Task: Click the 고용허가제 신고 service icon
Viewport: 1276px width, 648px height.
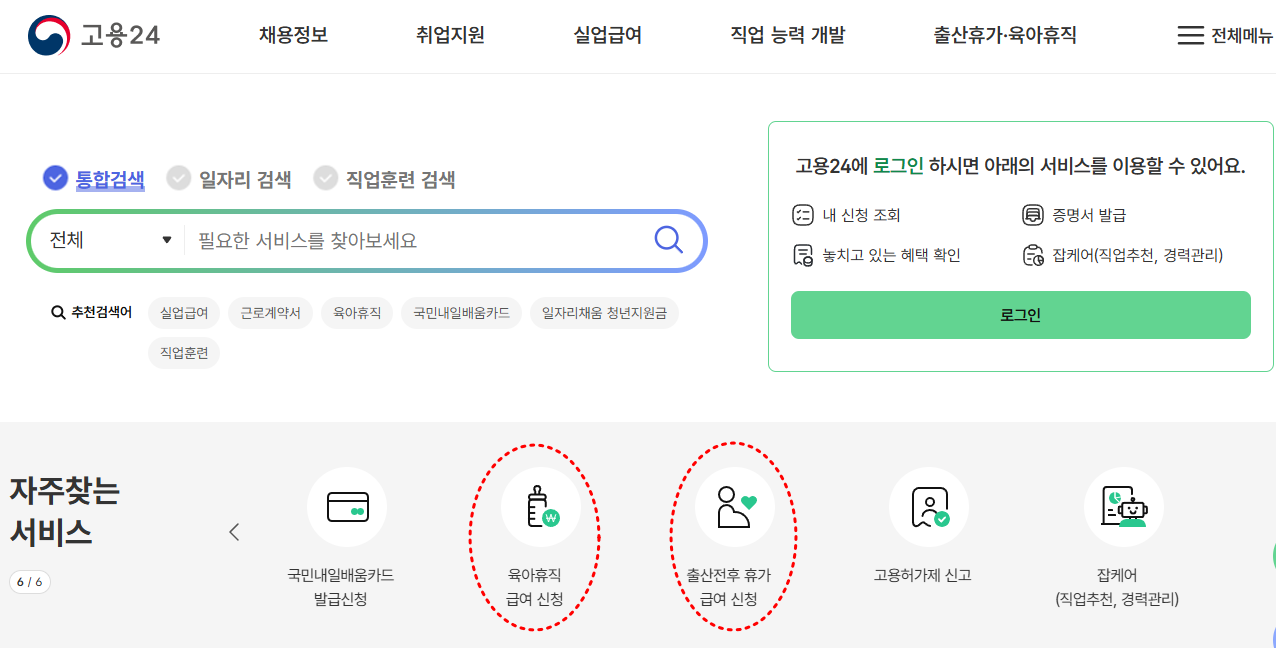Action: (x=929, y=507)
